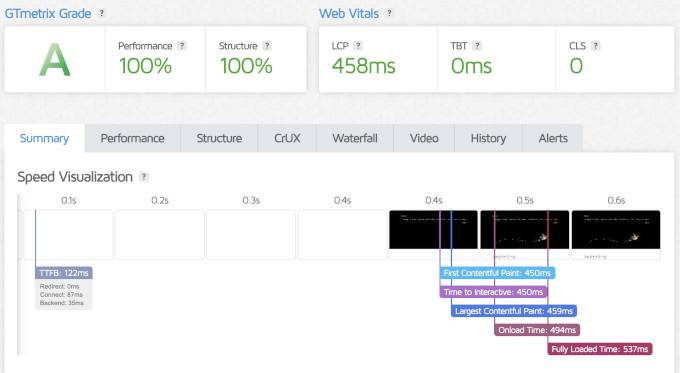Click Onload Time: 494ms label
Image resolution: width=680 pixels, height=373 pixels.
(x=537, y=330)
